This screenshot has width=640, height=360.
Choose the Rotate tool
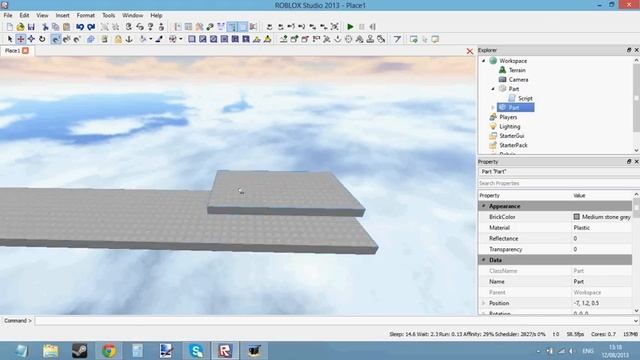pyautogui.click(x=42, y=39)
